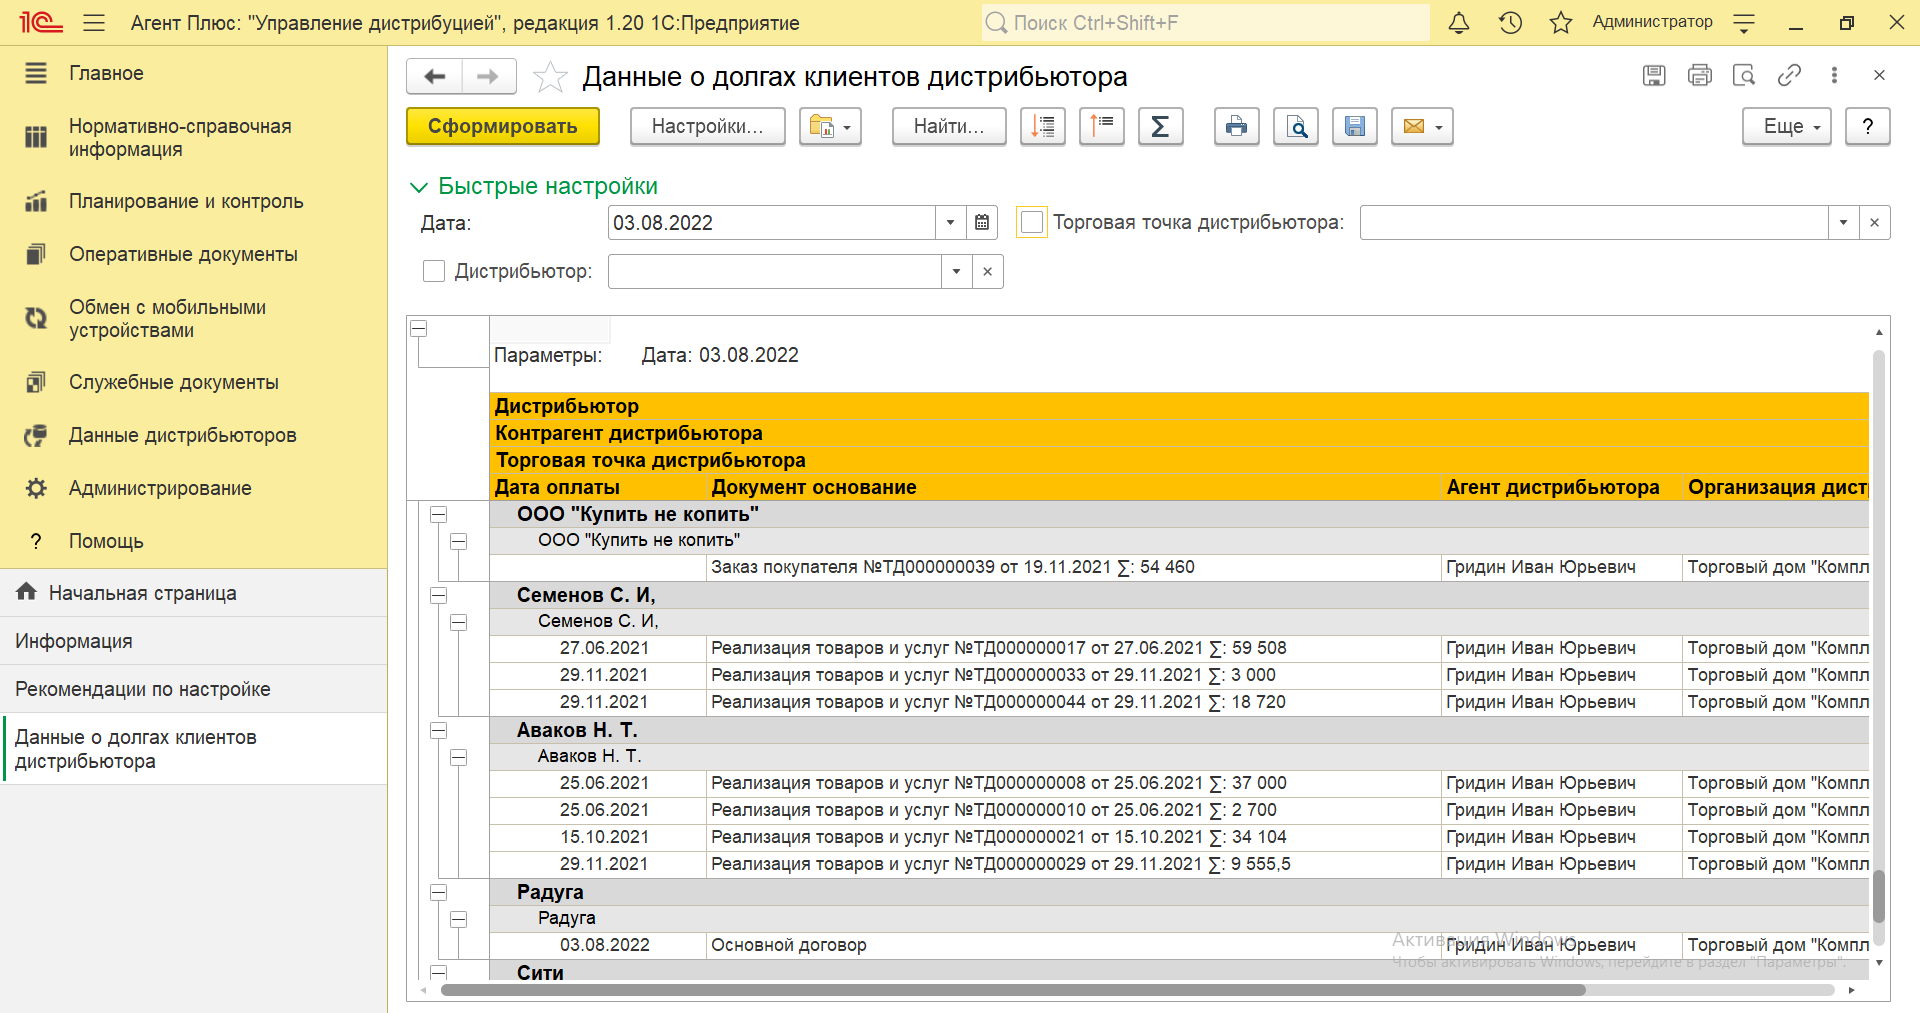Clear the Дистрибьютор field
Screen dimensions: 1920x1013
tap(987, 271)
